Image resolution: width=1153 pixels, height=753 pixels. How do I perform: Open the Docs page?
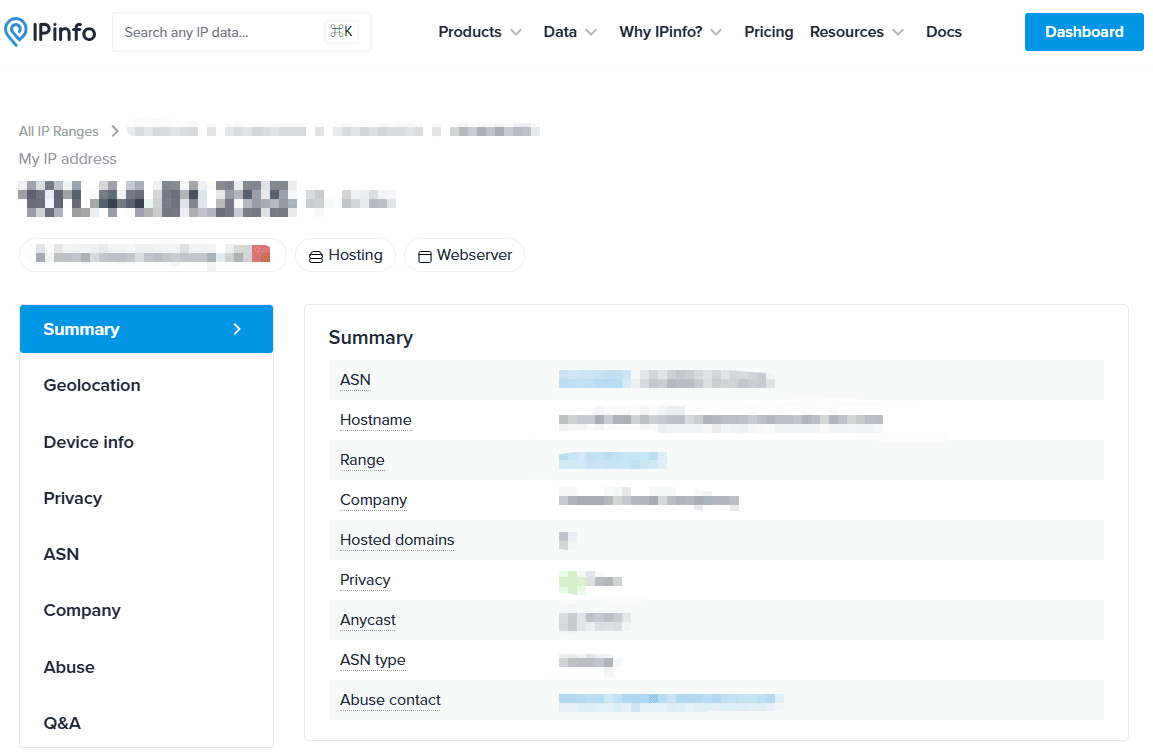coord(943,32)
